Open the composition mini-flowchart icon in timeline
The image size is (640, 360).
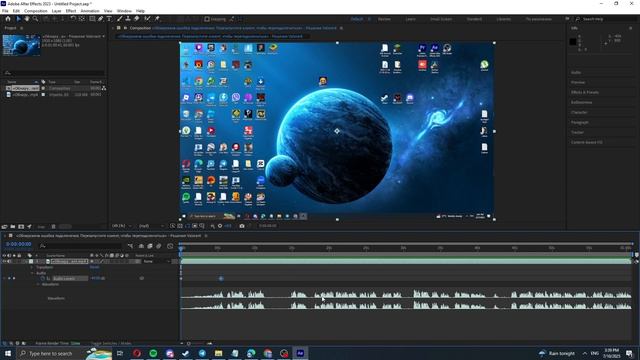(x=130, y=246)
